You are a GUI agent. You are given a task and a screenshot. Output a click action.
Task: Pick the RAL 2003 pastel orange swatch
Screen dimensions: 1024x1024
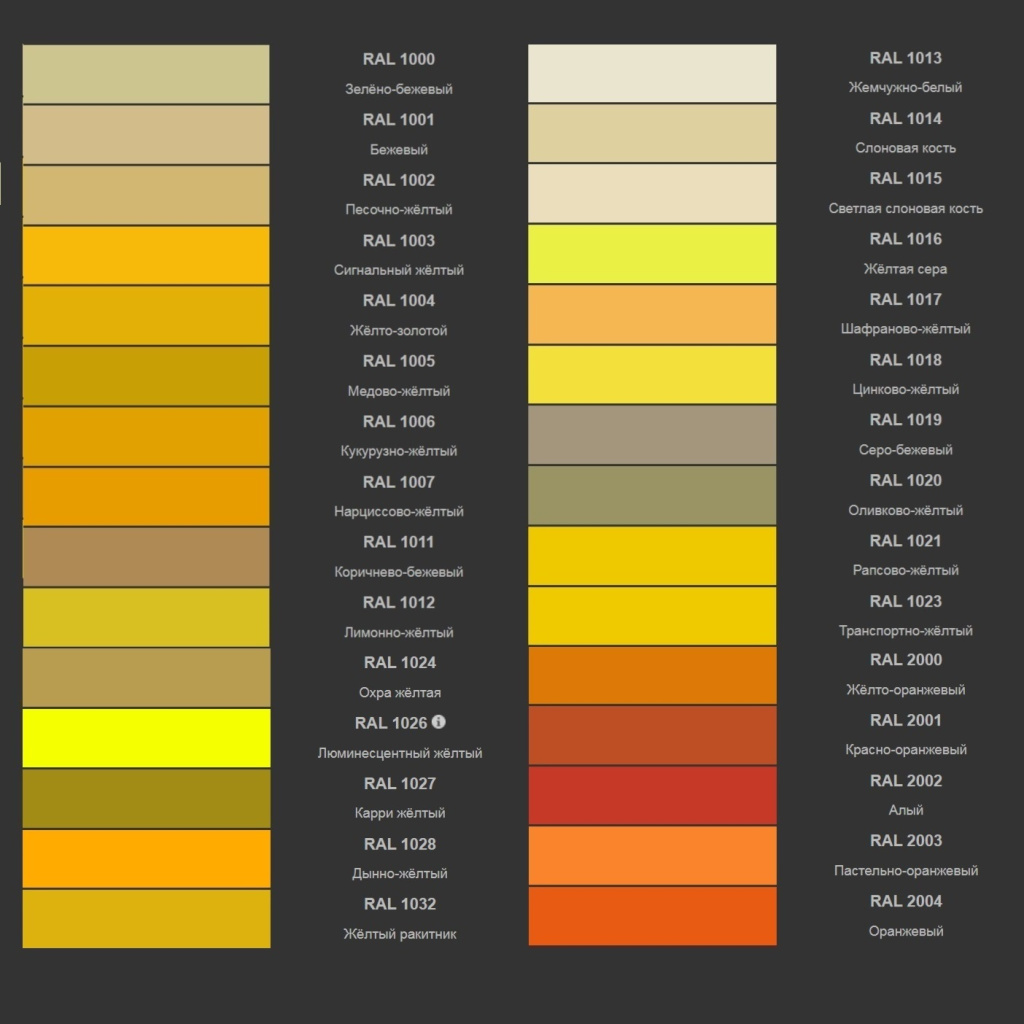(x=652, y=856)
